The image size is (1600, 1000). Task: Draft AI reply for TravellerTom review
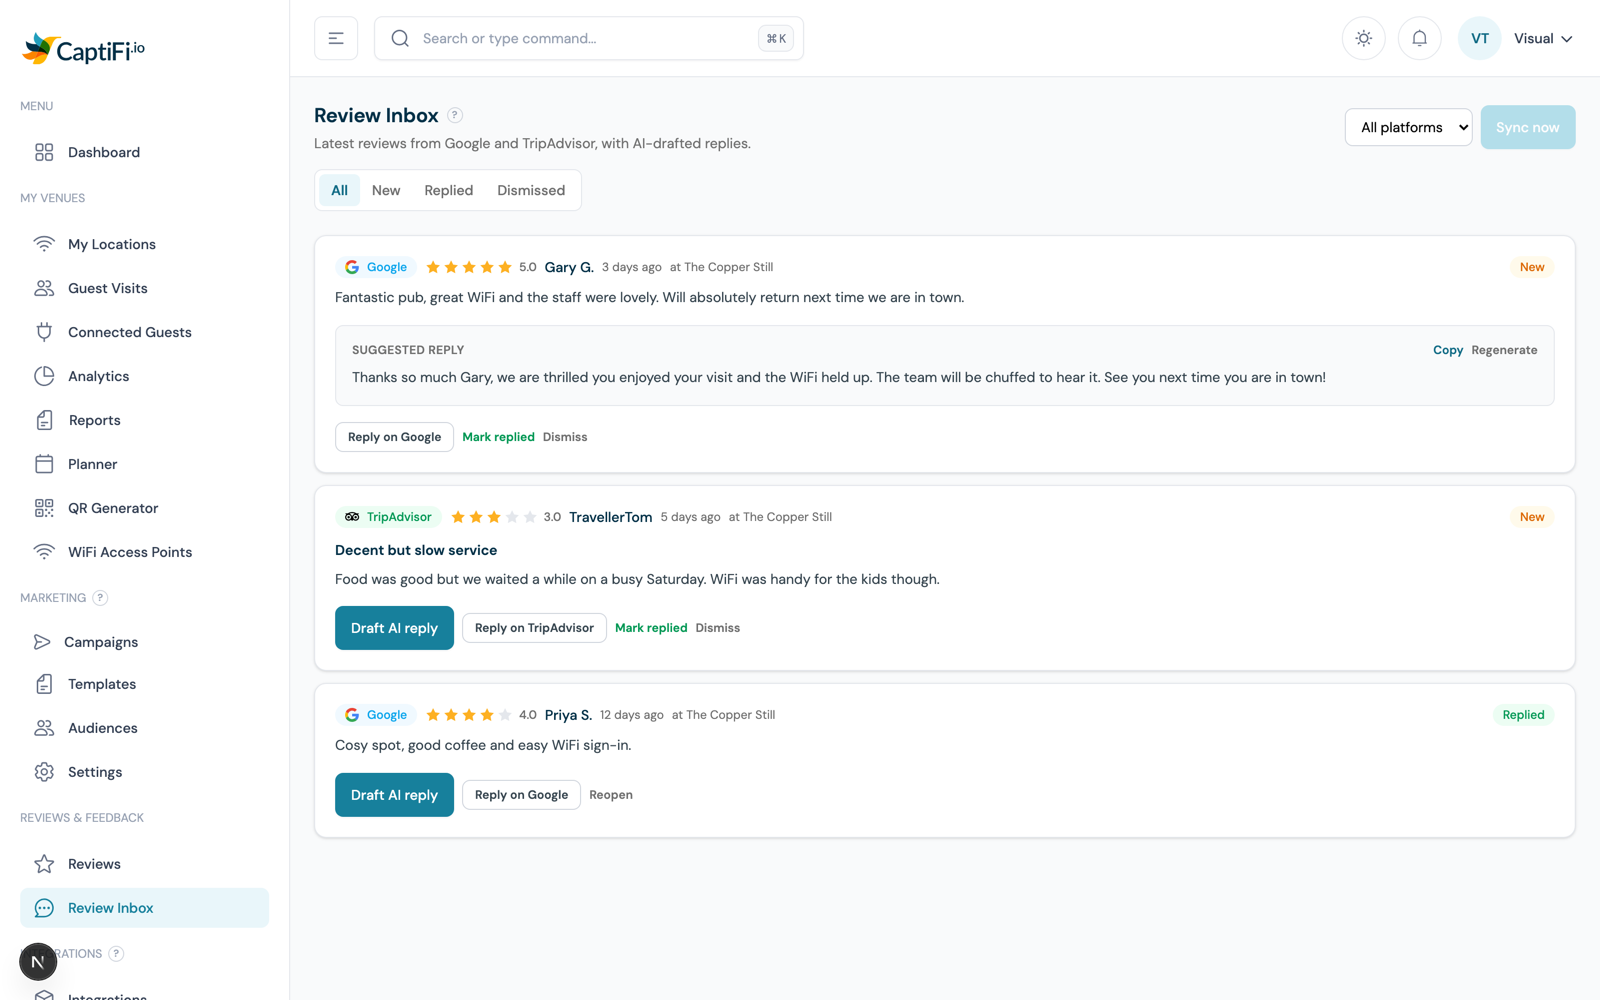[394, 628]
